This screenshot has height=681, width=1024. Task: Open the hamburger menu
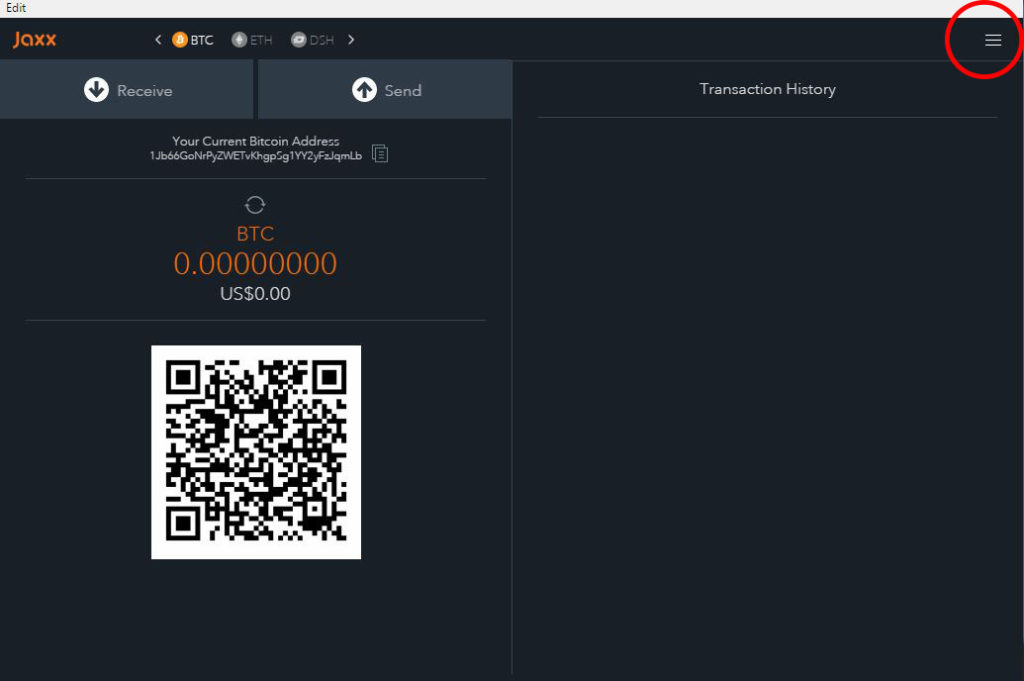coord(993,40)
